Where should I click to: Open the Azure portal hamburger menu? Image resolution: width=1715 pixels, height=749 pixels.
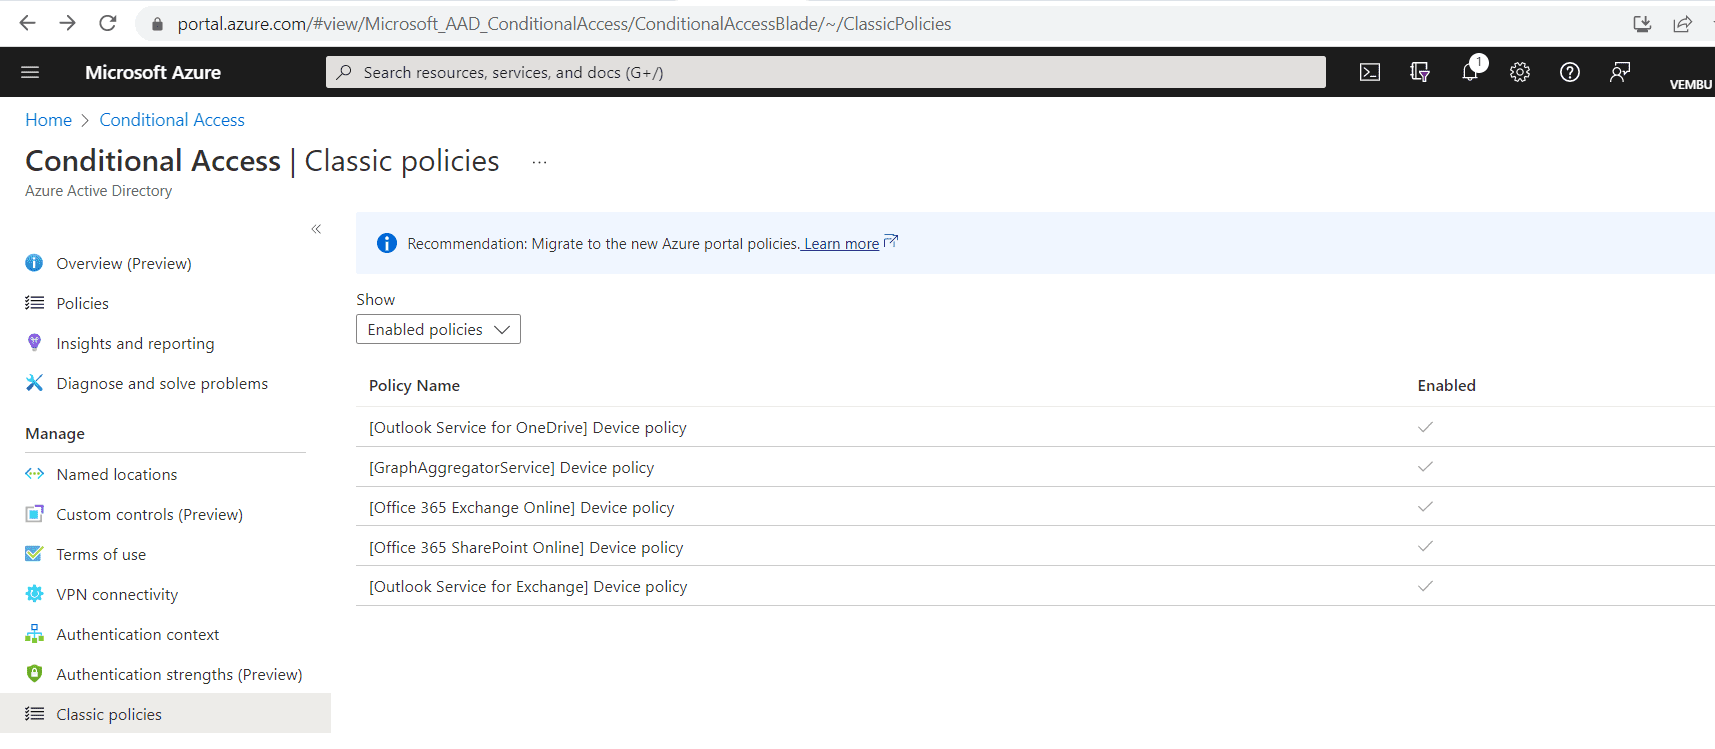click(x=30, y=72)
